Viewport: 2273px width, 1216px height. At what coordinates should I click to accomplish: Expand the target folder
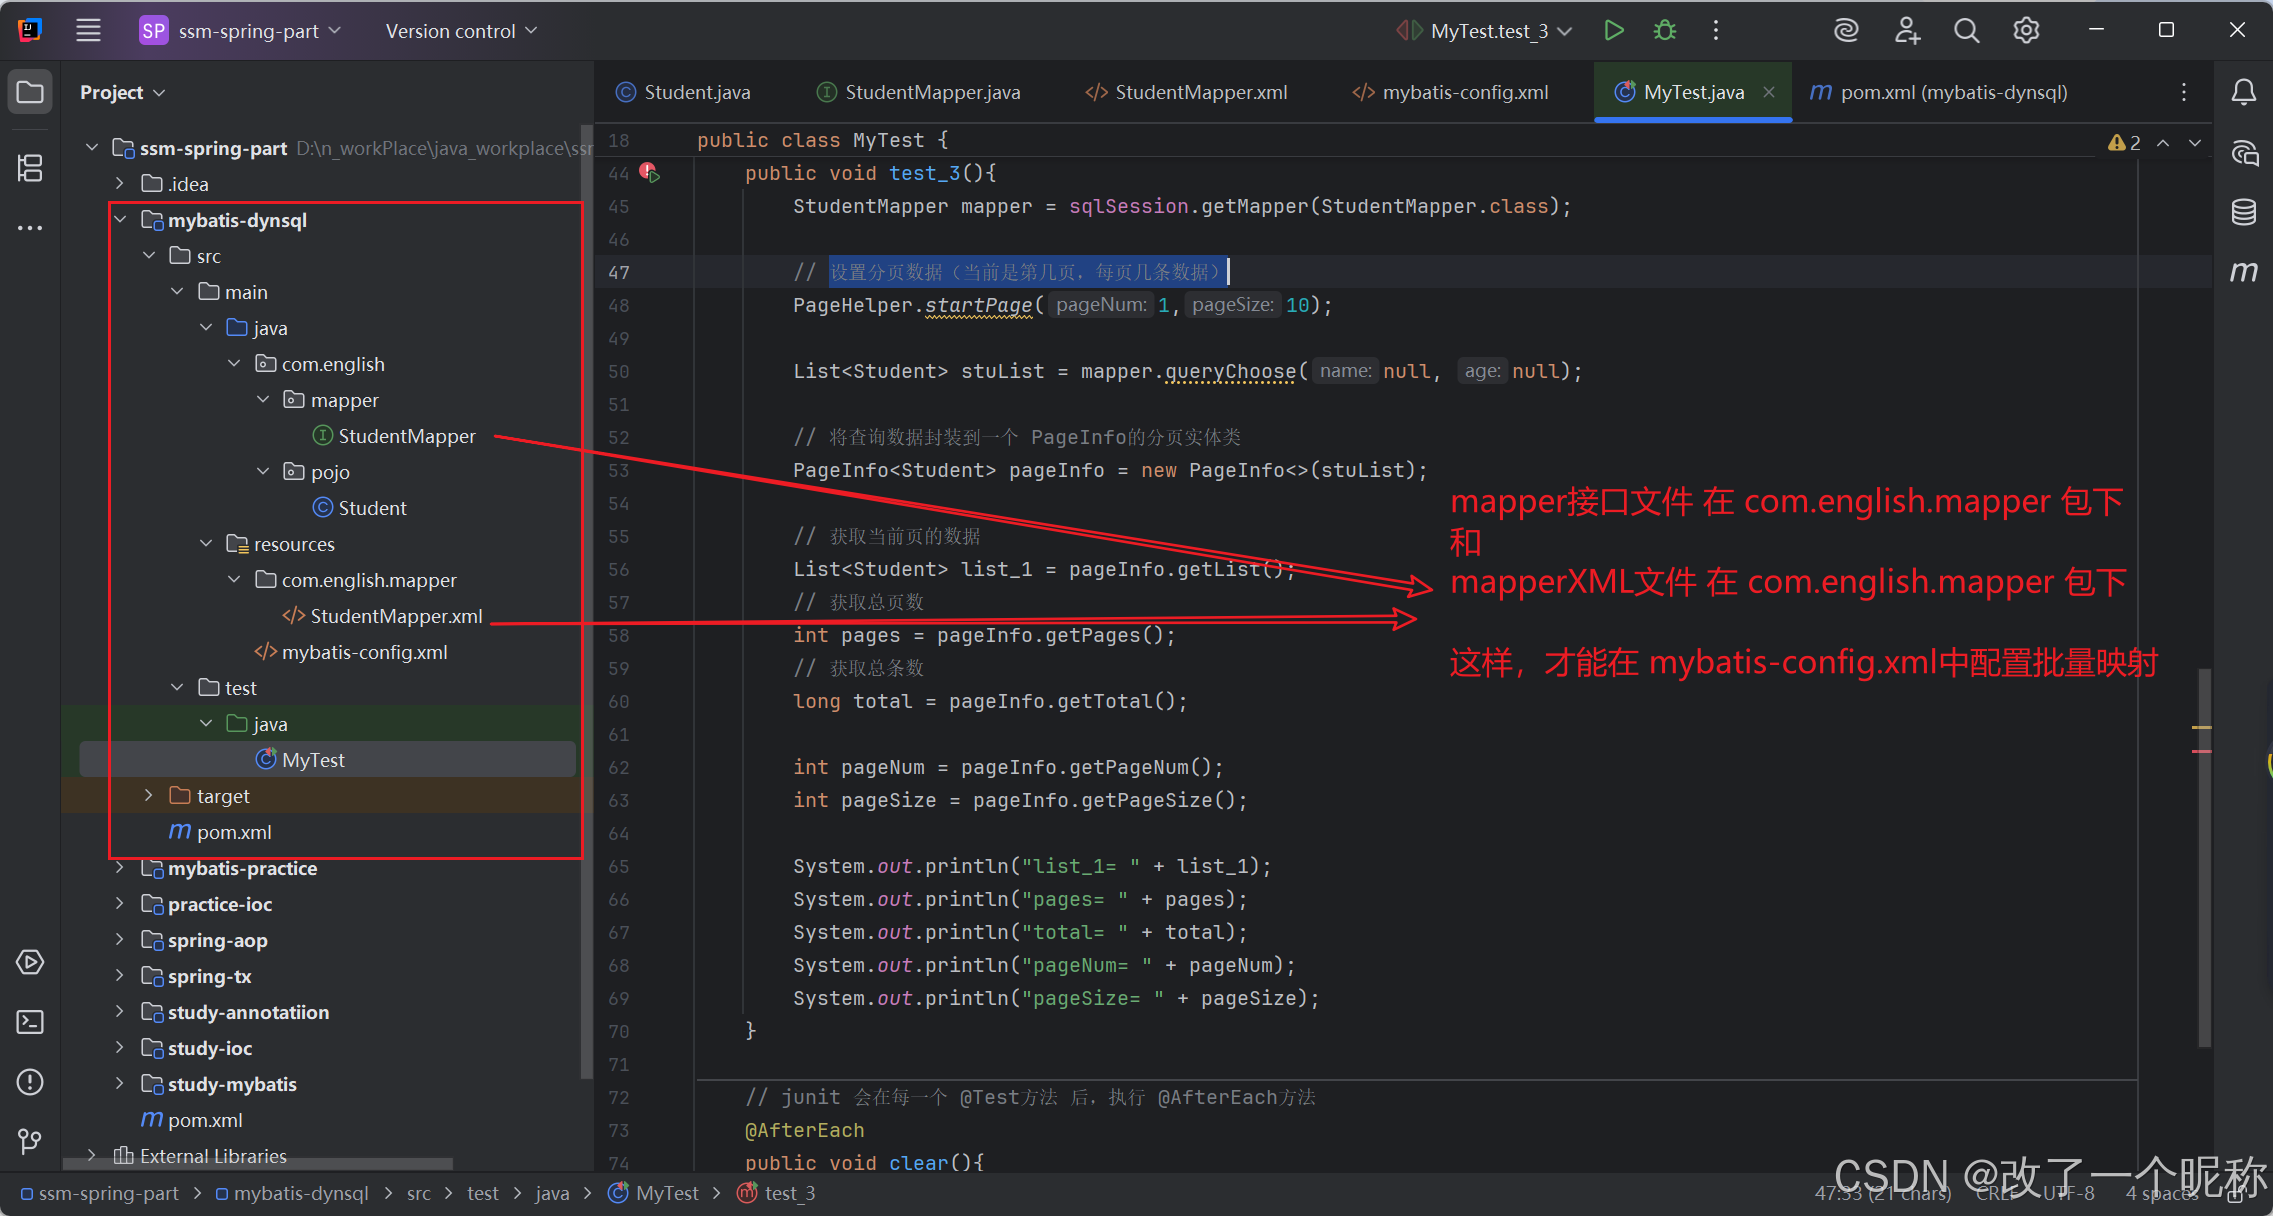coord(149,796)
